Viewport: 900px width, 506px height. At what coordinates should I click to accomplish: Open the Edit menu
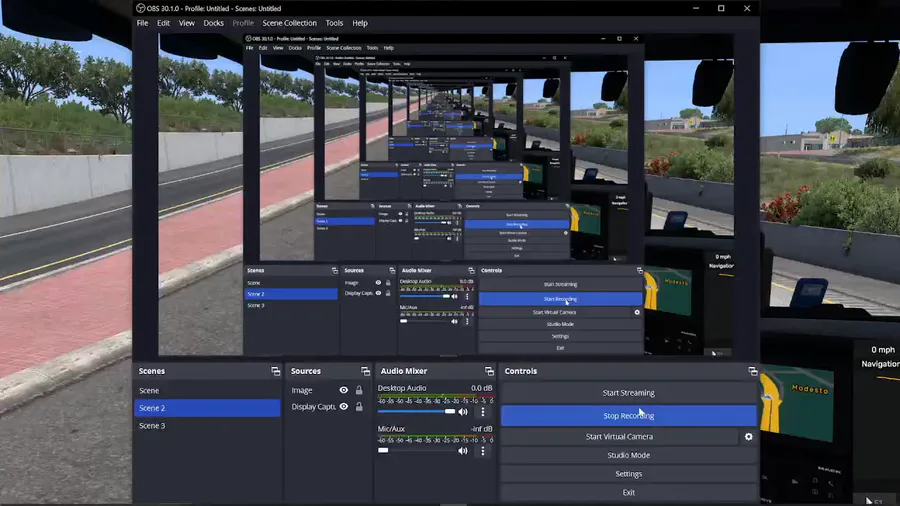(x=164, y=23)
